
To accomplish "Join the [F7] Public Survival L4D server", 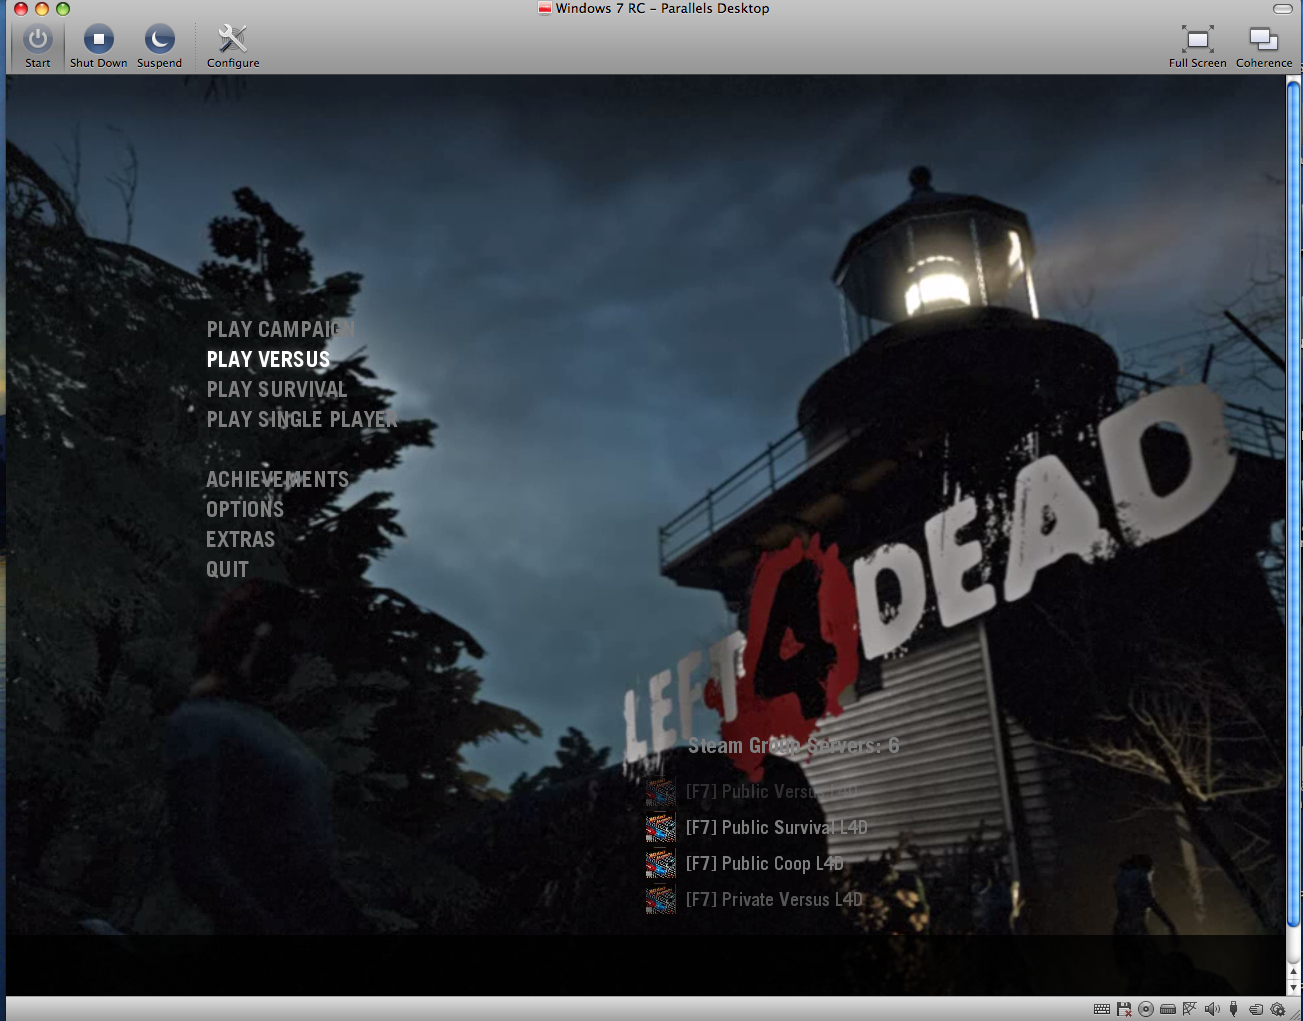I will coord(777,828).
